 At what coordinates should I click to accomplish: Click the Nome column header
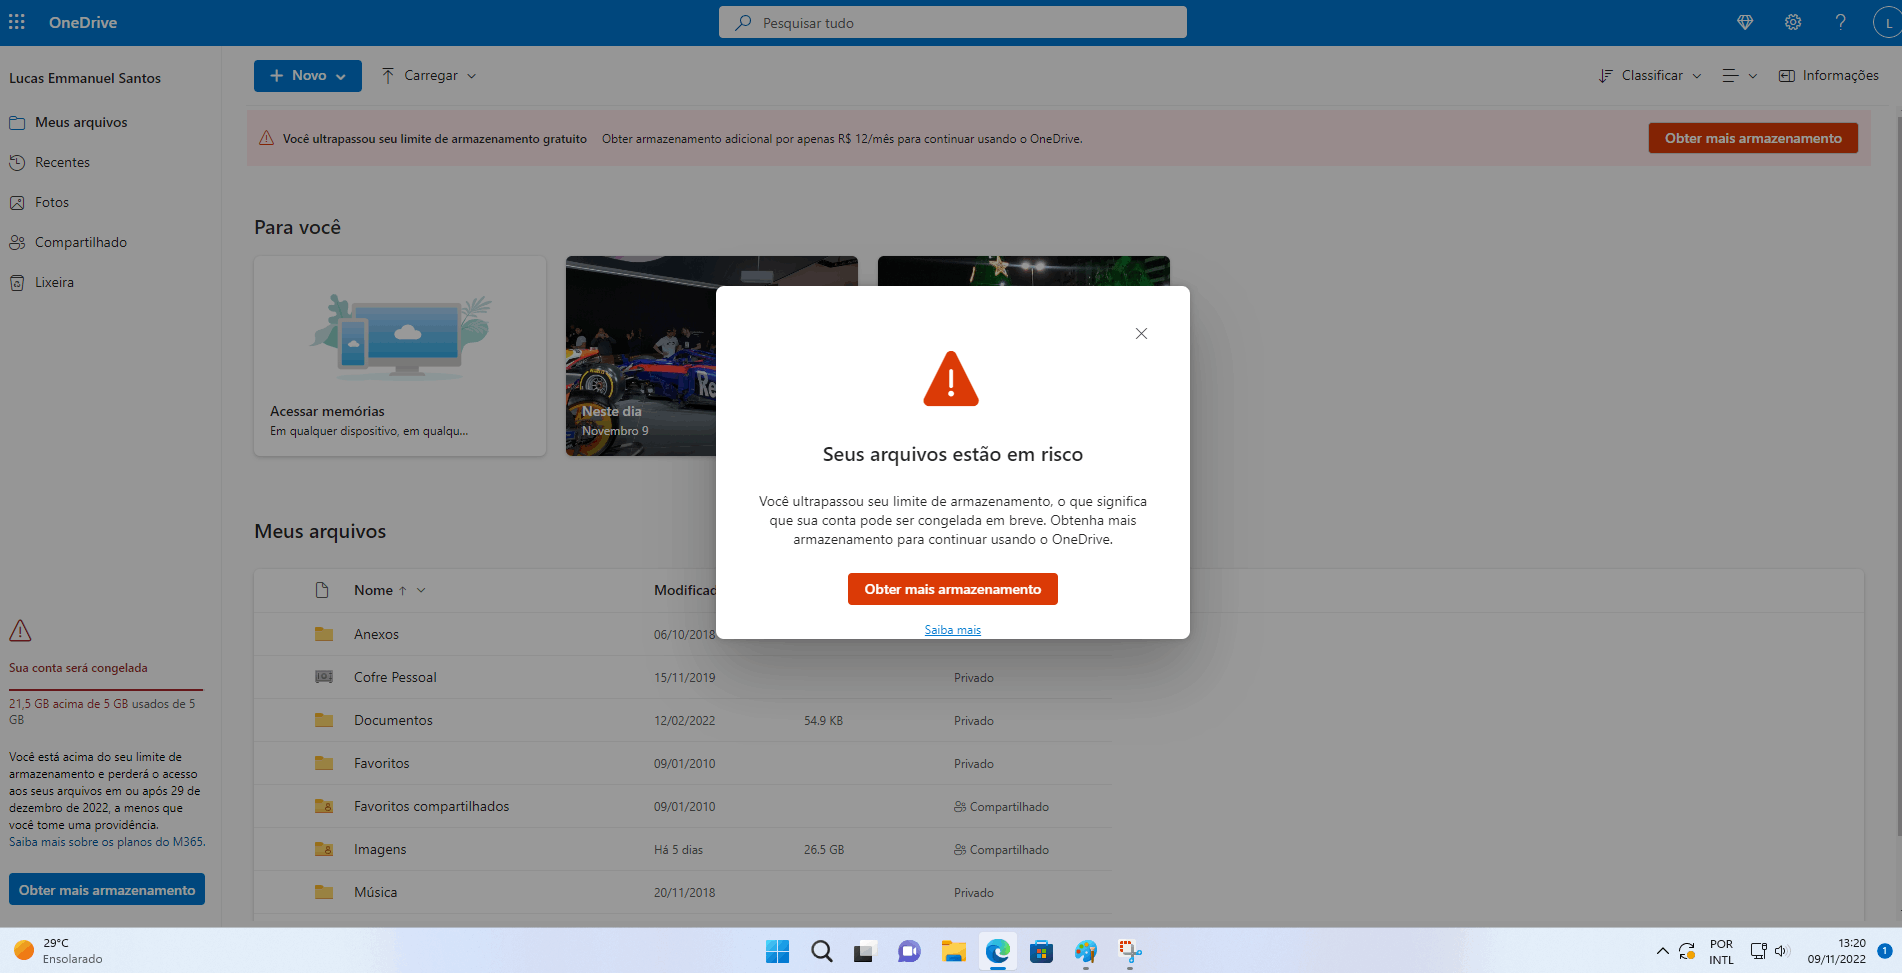click(373, 590)
